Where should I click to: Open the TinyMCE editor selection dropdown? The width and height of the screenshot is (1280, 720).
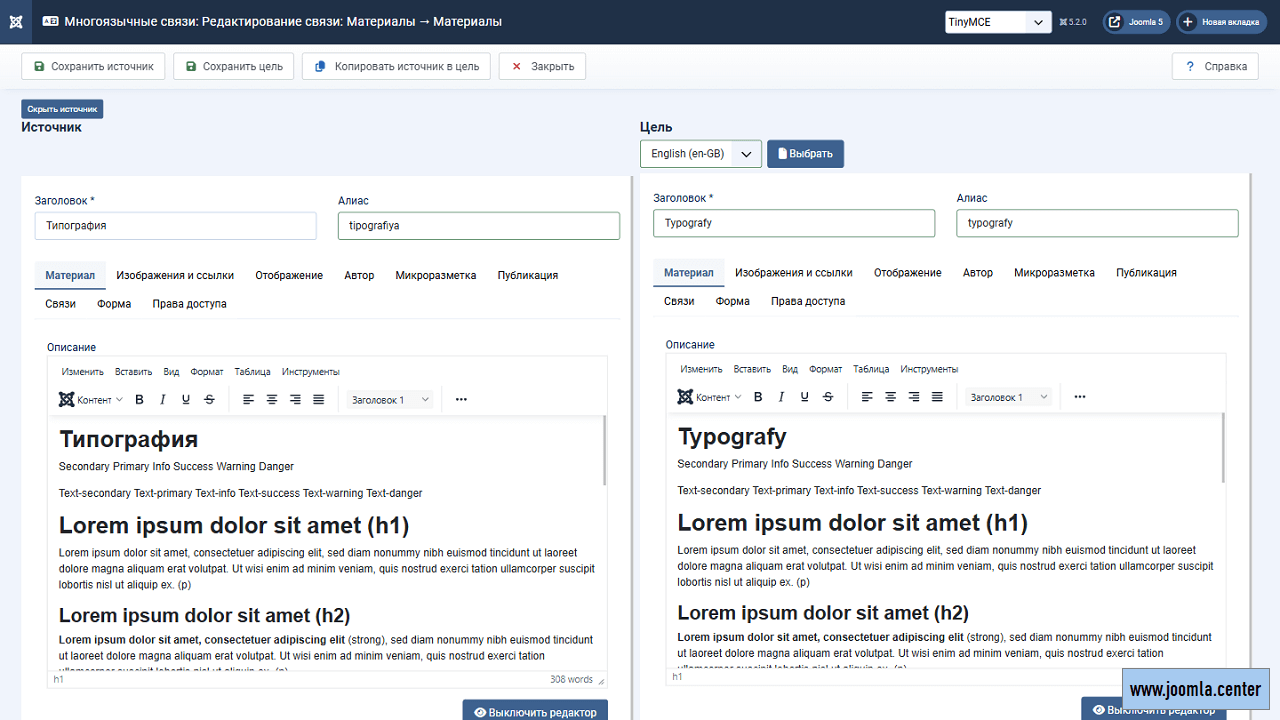pos(997,22)
